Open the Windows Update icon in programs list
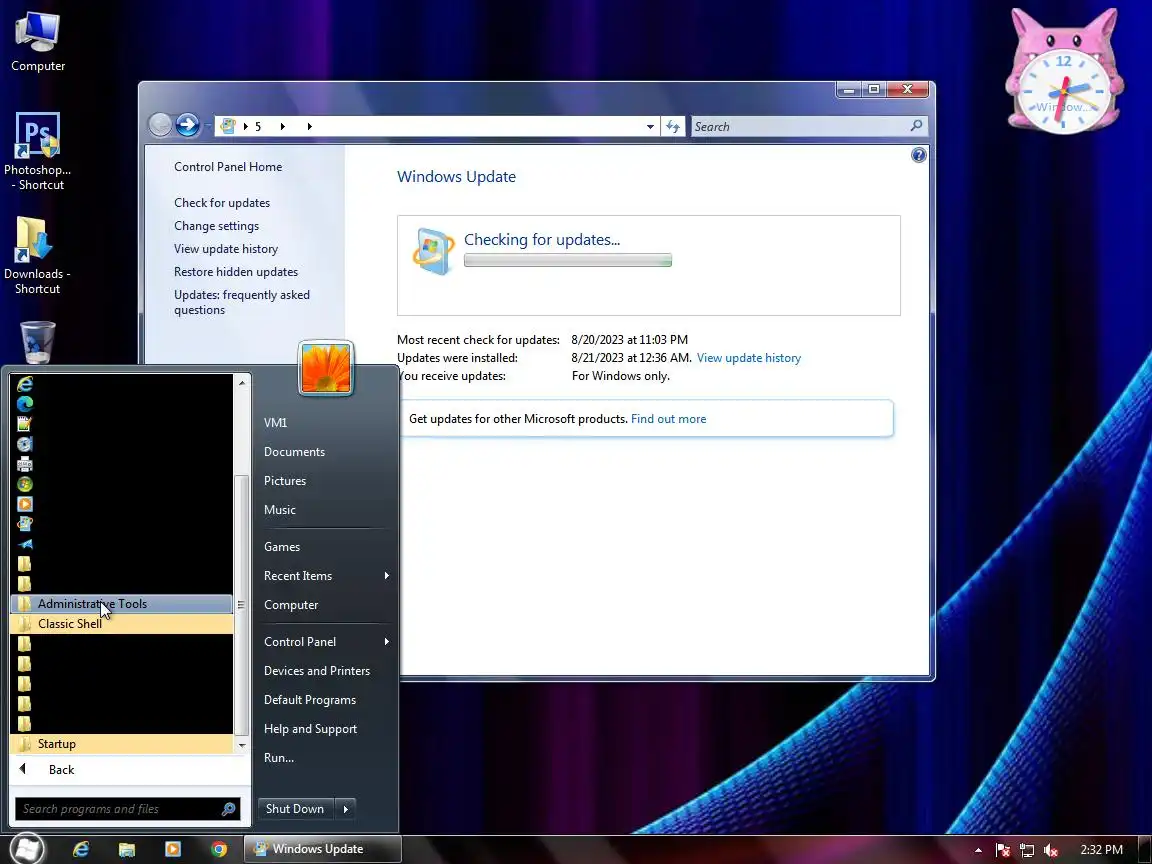Viewport: 1152px width, 864px height. pos(25,524)
